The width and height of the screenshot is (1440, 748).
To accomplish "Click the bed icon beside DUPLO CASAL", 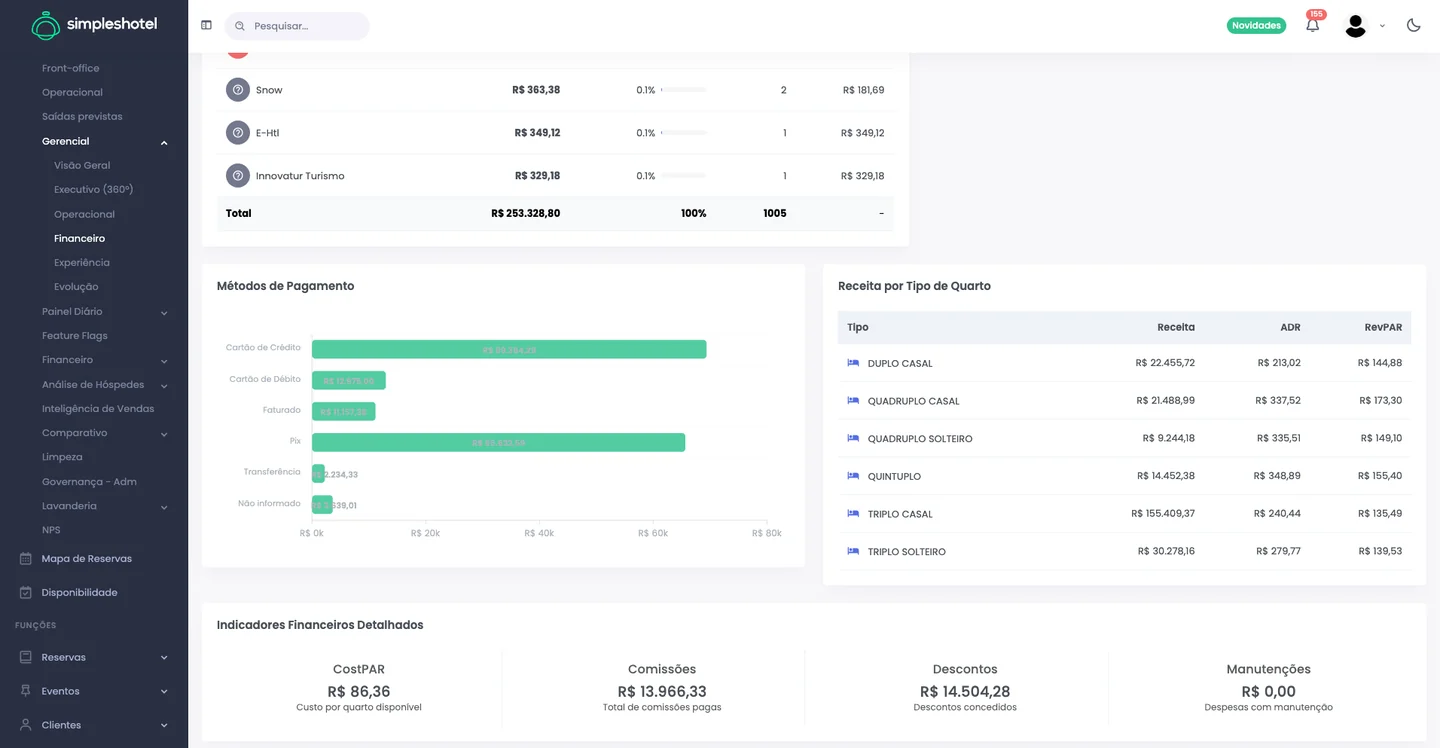I will point(853,363).
